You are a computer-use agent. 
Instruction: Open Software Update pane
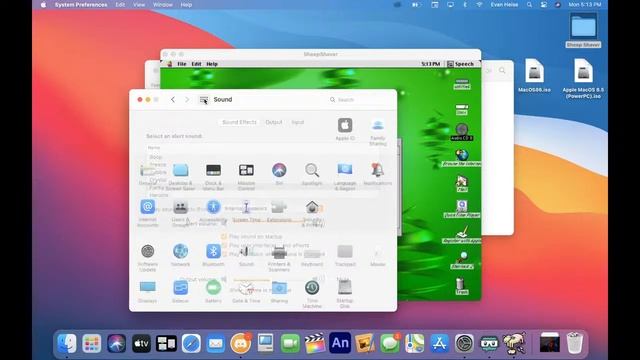pyautogui.click(x=148, y=258)
